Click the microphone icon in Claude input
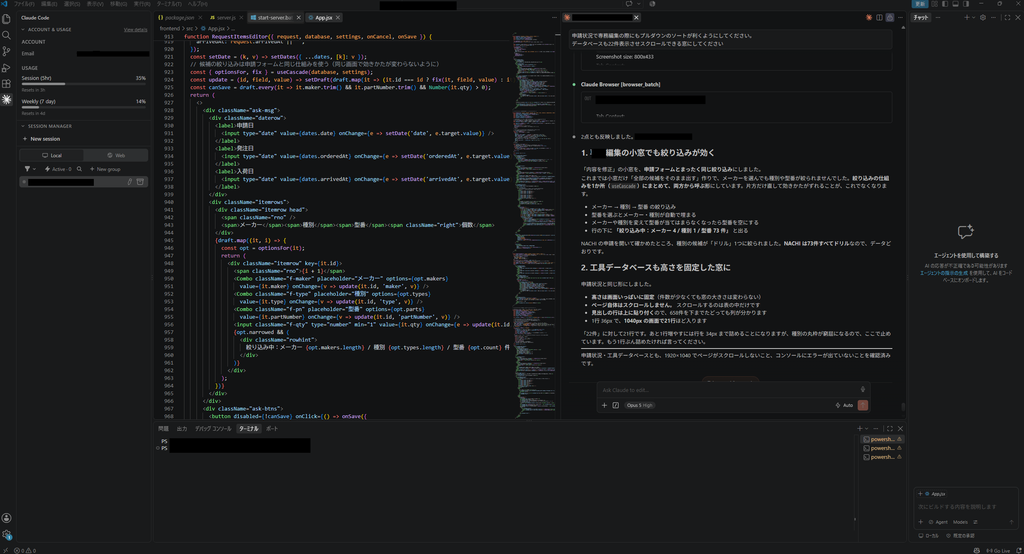This screenshot has height=554, width=1024. (863, 389)
